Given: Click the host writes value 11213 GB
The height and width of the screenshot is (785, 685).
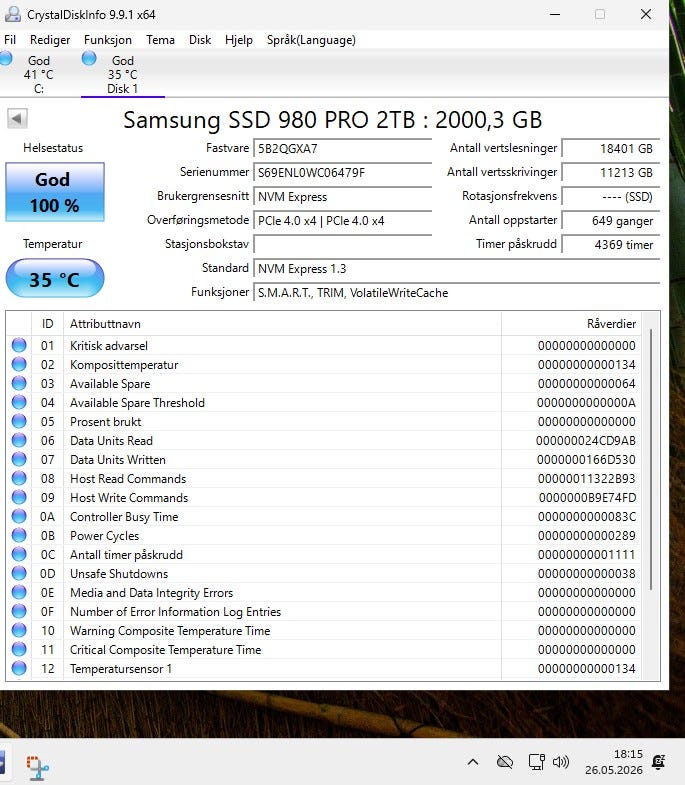Looking at the screenshot, I should [x=610, y=173].
